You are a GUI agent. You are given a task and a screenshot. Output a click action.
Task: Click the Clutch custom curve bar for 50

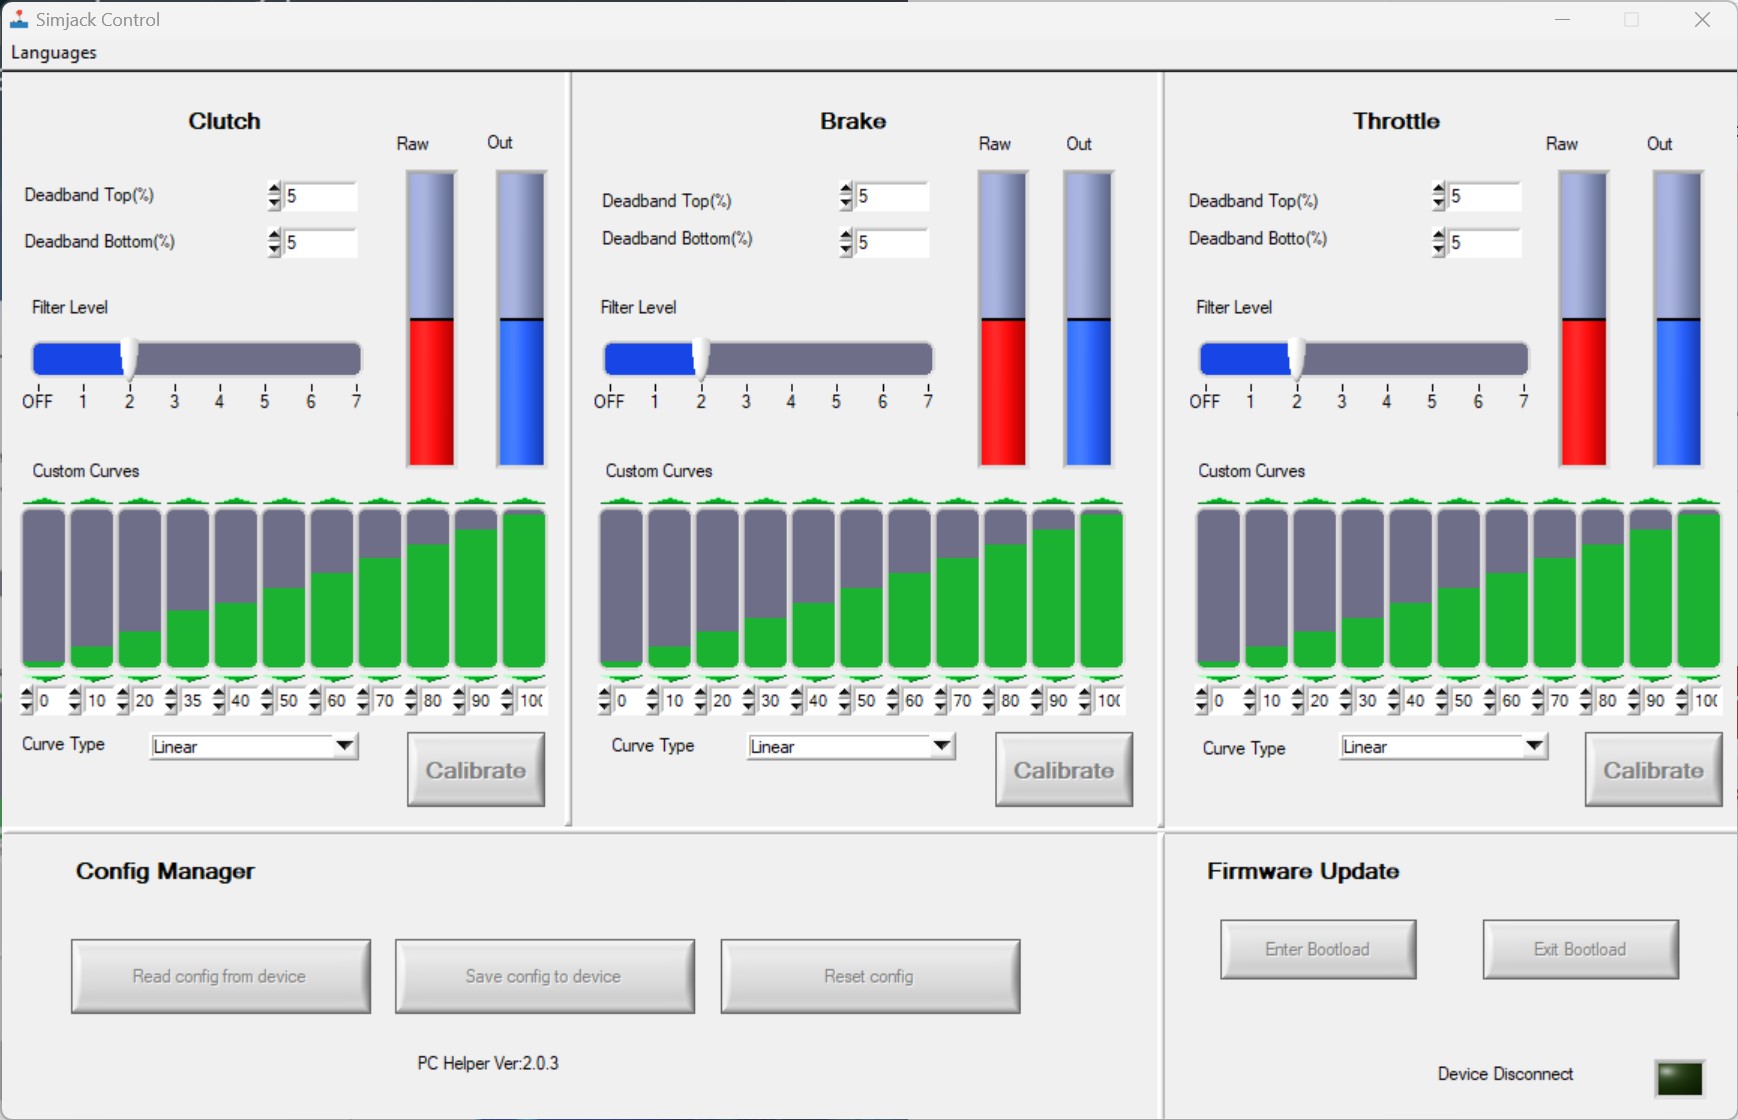coord(284,588)
